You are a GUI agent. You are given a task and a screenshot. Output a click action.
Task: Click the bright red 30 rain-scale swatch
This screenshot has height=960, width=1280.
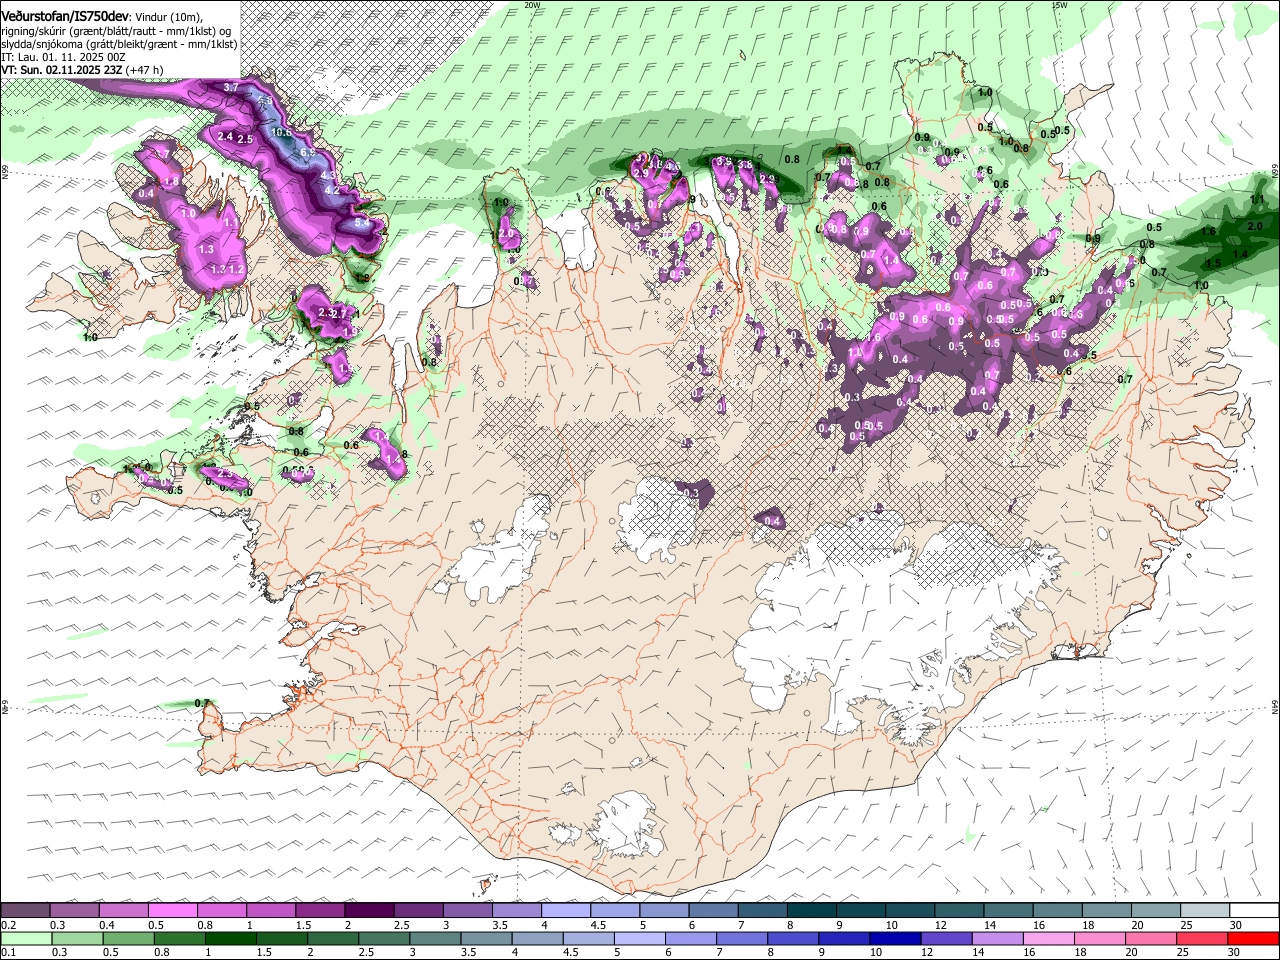tap(1252, 938)
